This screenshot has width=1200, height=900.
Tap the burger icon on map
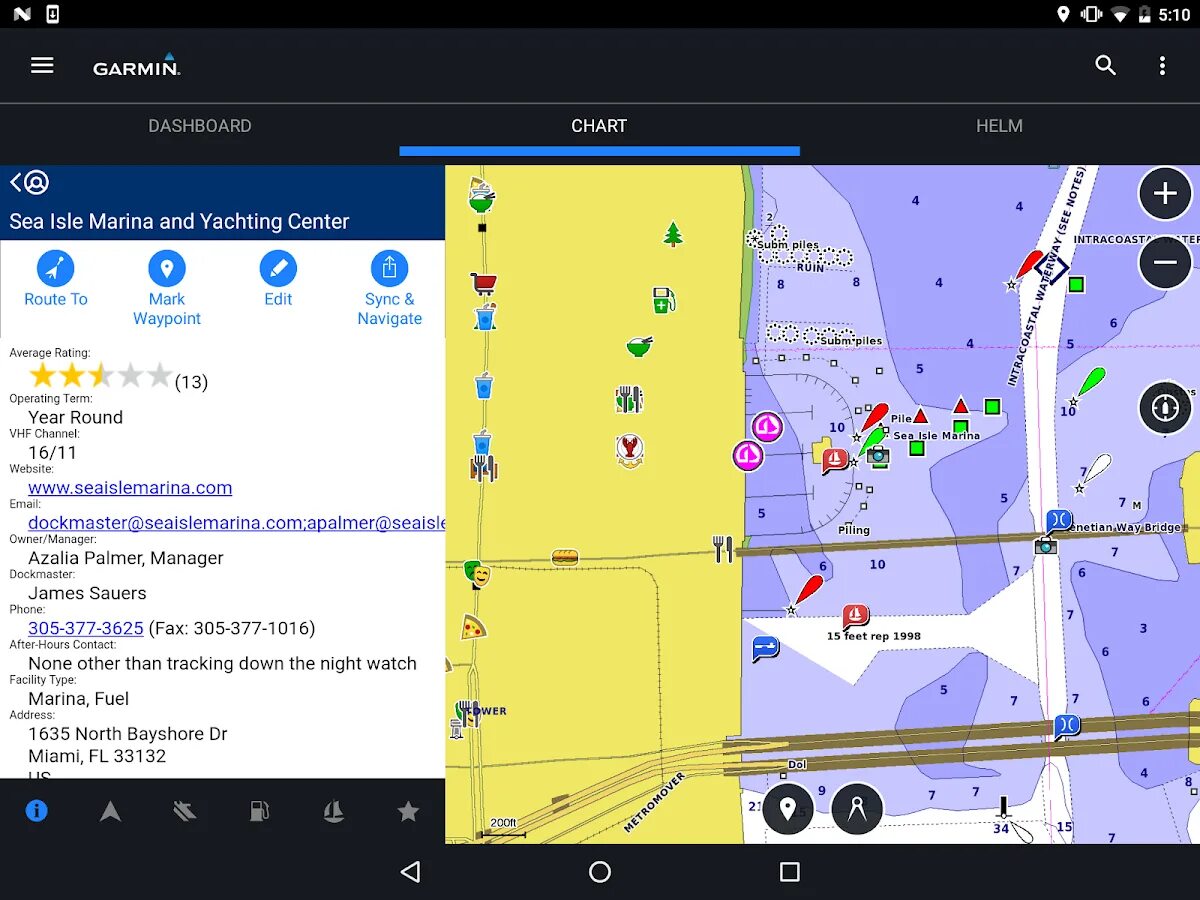[x=565, y=557]
